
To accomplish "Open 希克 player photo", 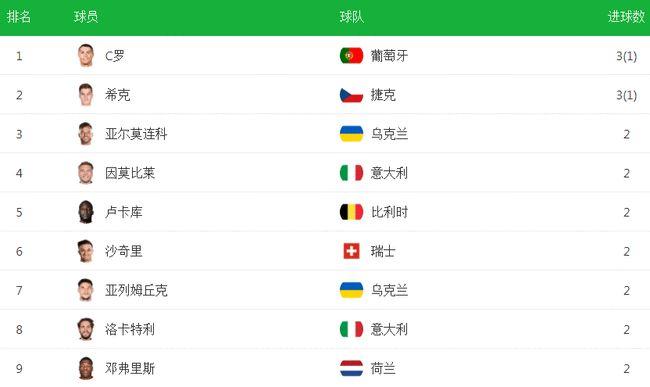I will coord(86,95).
